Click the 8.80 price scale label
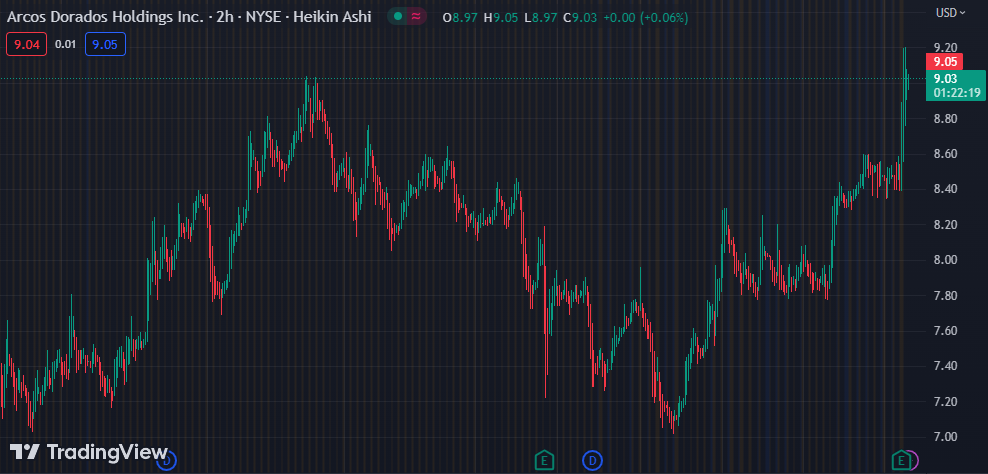988x474 pixels. point(945,118)
